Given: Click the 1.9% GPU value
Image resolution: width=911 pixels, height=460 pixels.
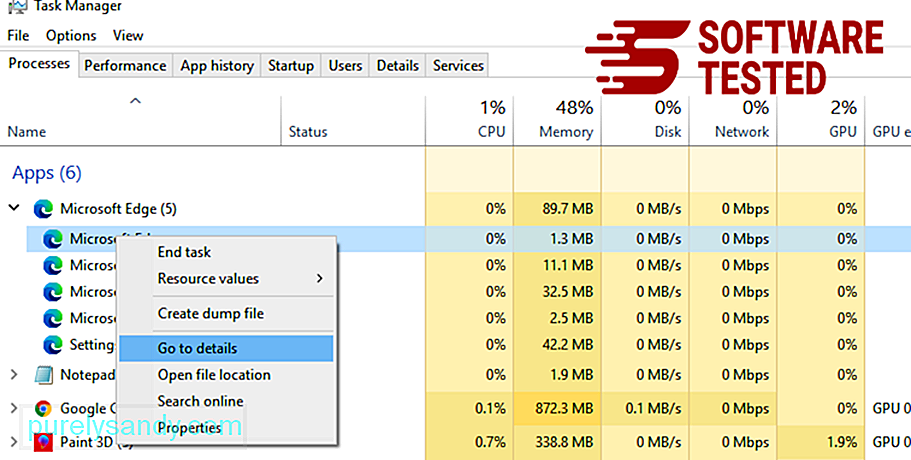Looking at the screenshot, I should (x=841, y=442).
